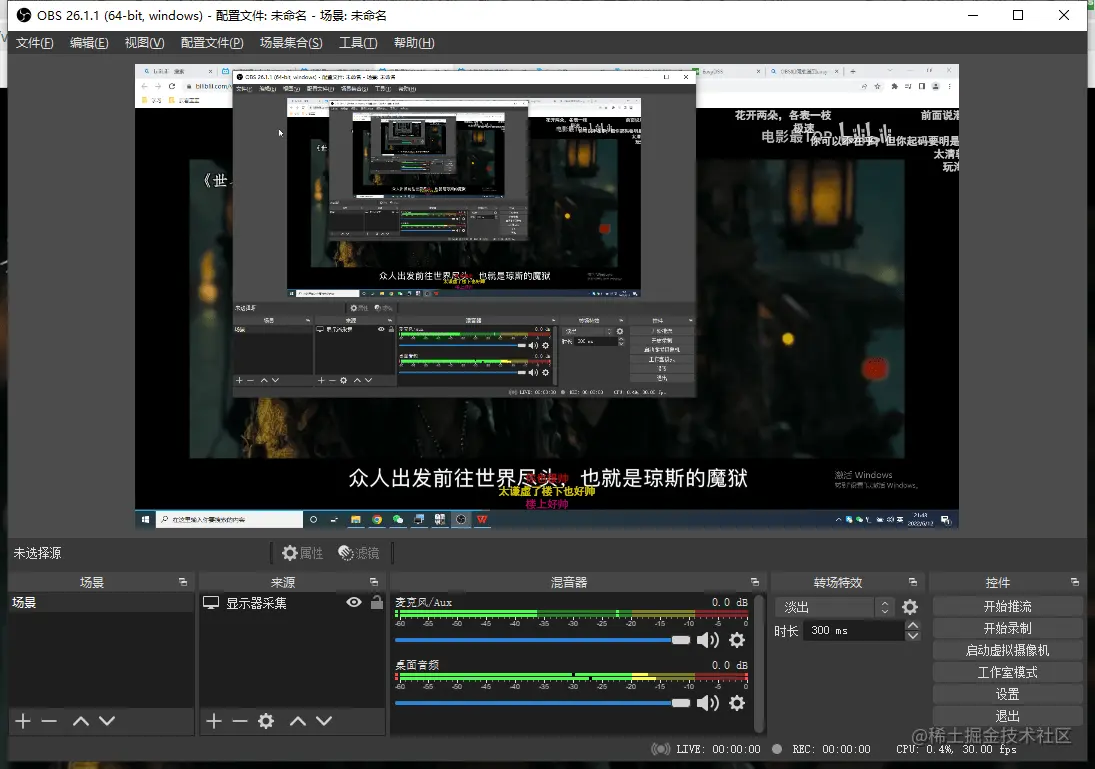The height and width of the screenshot is (769, 1095).
Task: Pop out the 控件 dock panel
Action: [x=1075, y=582]
